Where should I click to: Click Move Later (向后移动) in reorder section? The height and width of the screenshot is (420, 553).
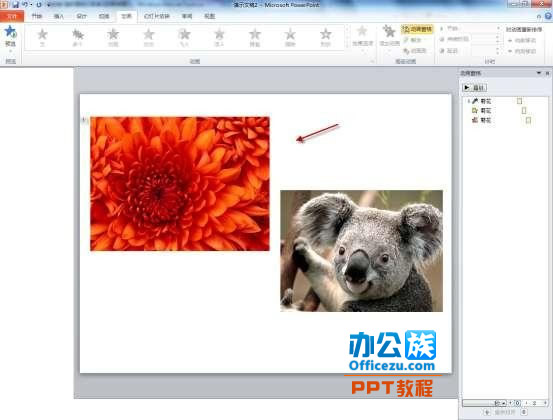[x=522, y=51]
